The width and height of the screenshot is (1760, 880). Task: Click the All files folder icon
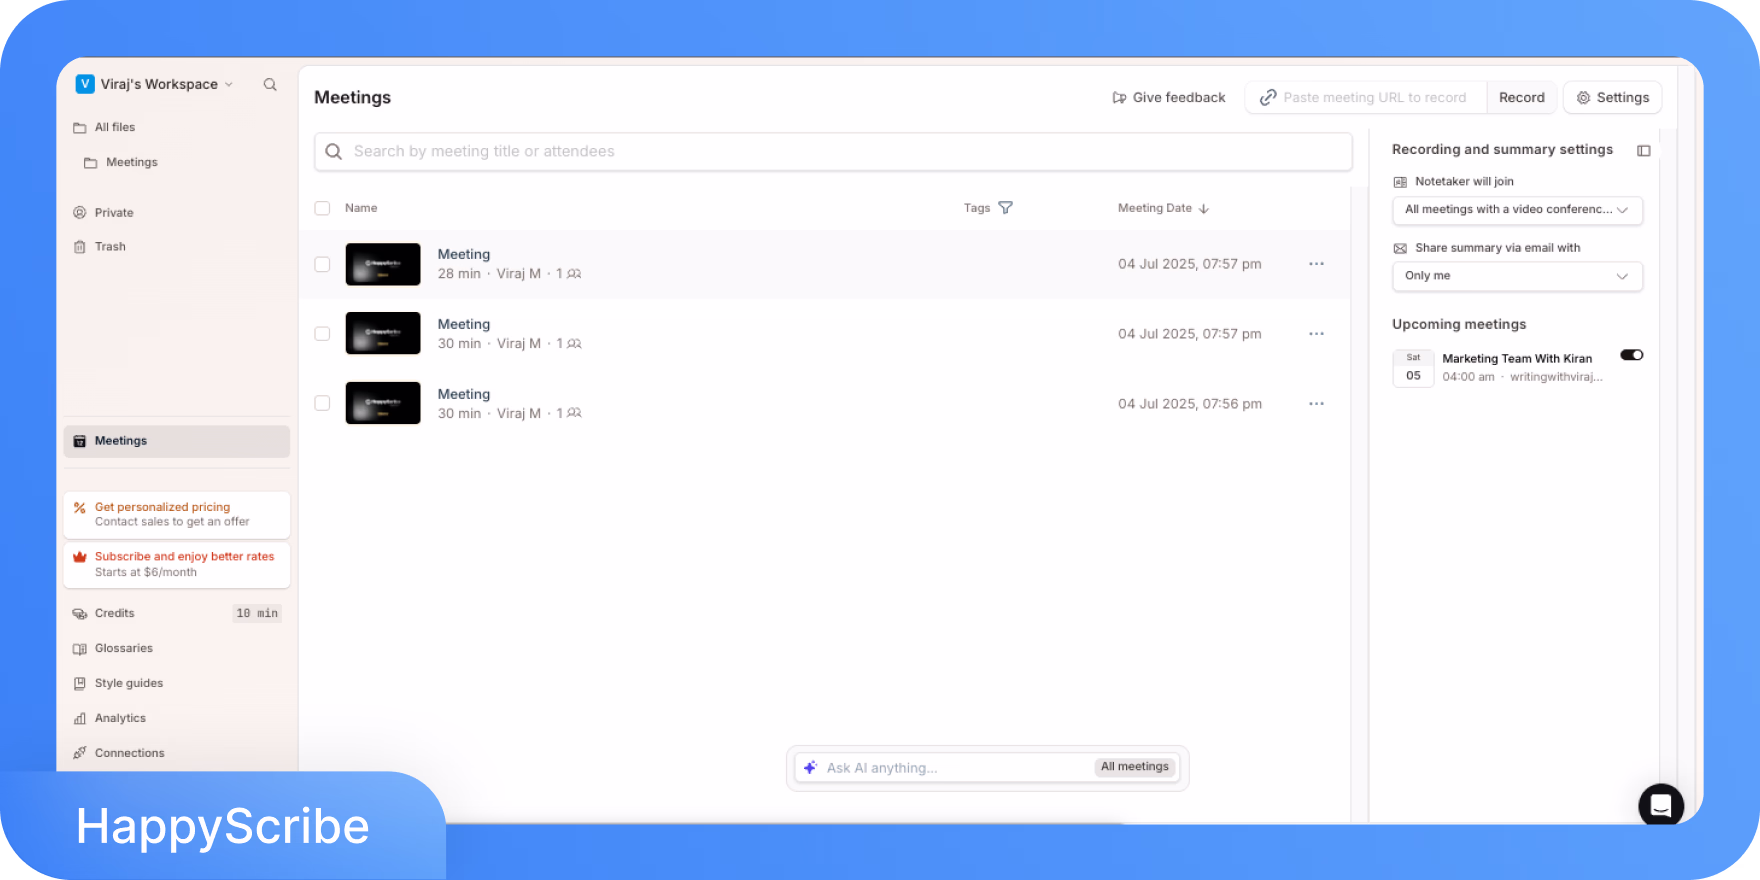click(80, 128)
